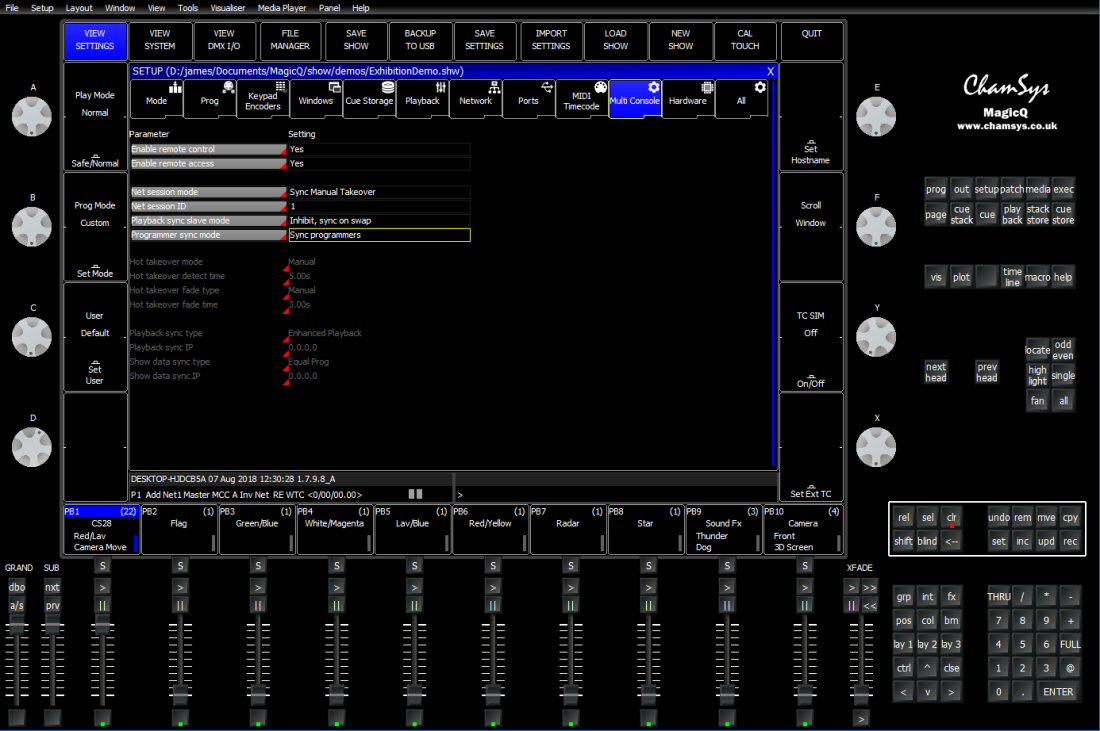The width and height of the screenshot is (1100, 731).
Task: Change Programmer sync mode value
Action: point(379,235)
